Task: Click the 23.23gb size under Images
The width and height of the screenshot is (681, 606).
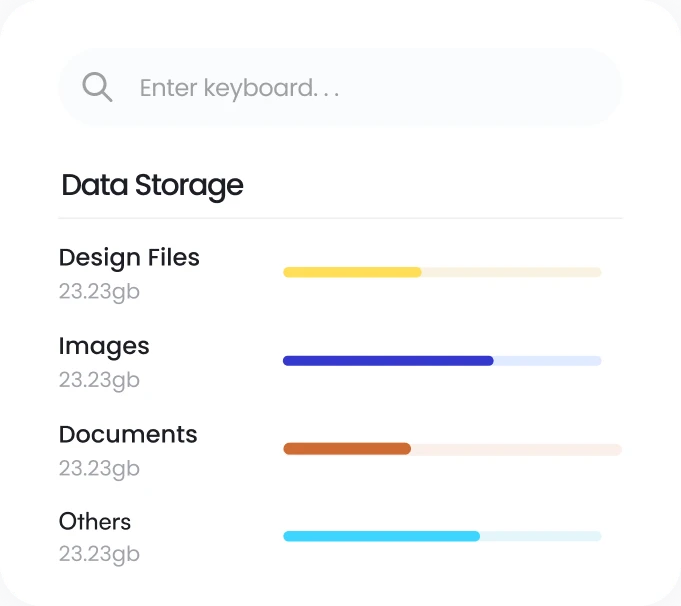Action: coord(99,380)
